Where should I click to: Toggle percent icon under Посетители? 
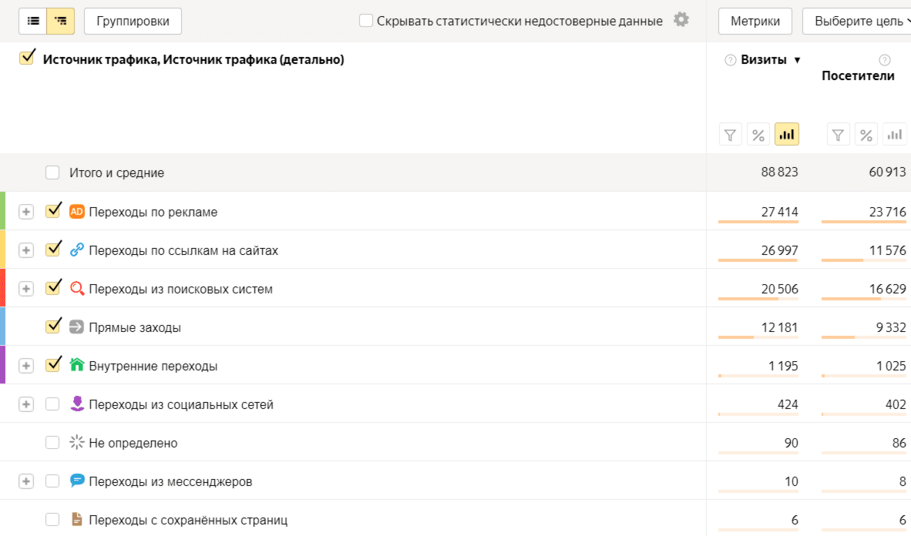point(866,135)
